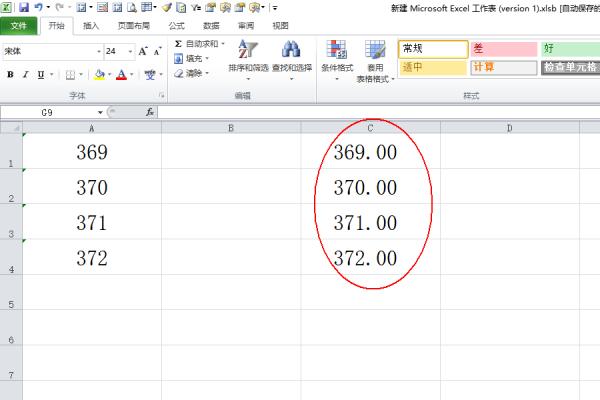Screen dimensions: 600x400
Task: Click the Save icon in quick access toolbar
Action: pyautogui.click(x=24, y=7)
